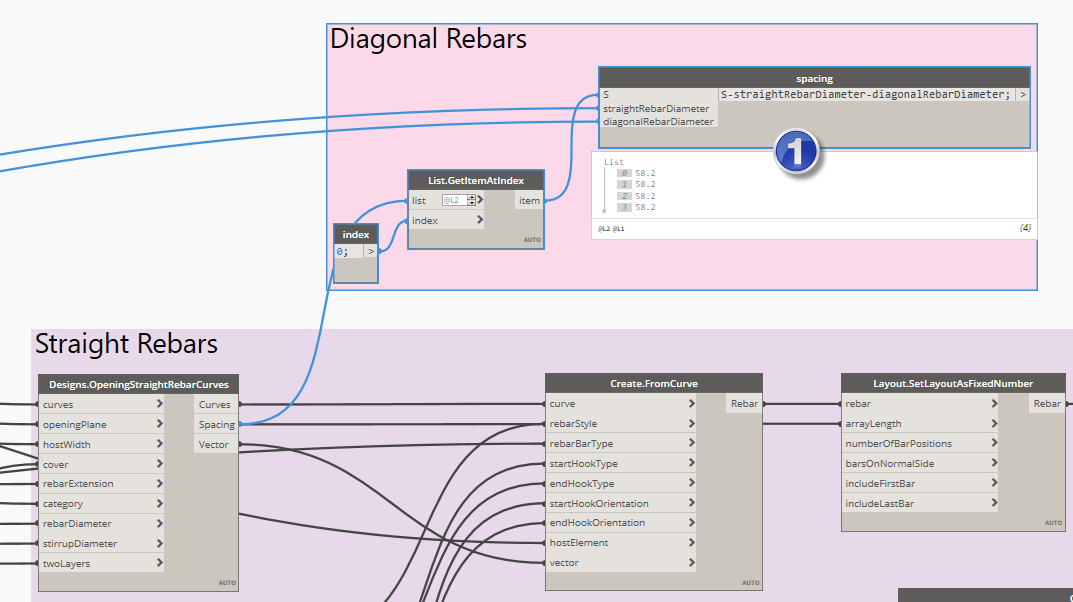
Task: Expand the twoLayers port chevron
Action: point(159,563)
